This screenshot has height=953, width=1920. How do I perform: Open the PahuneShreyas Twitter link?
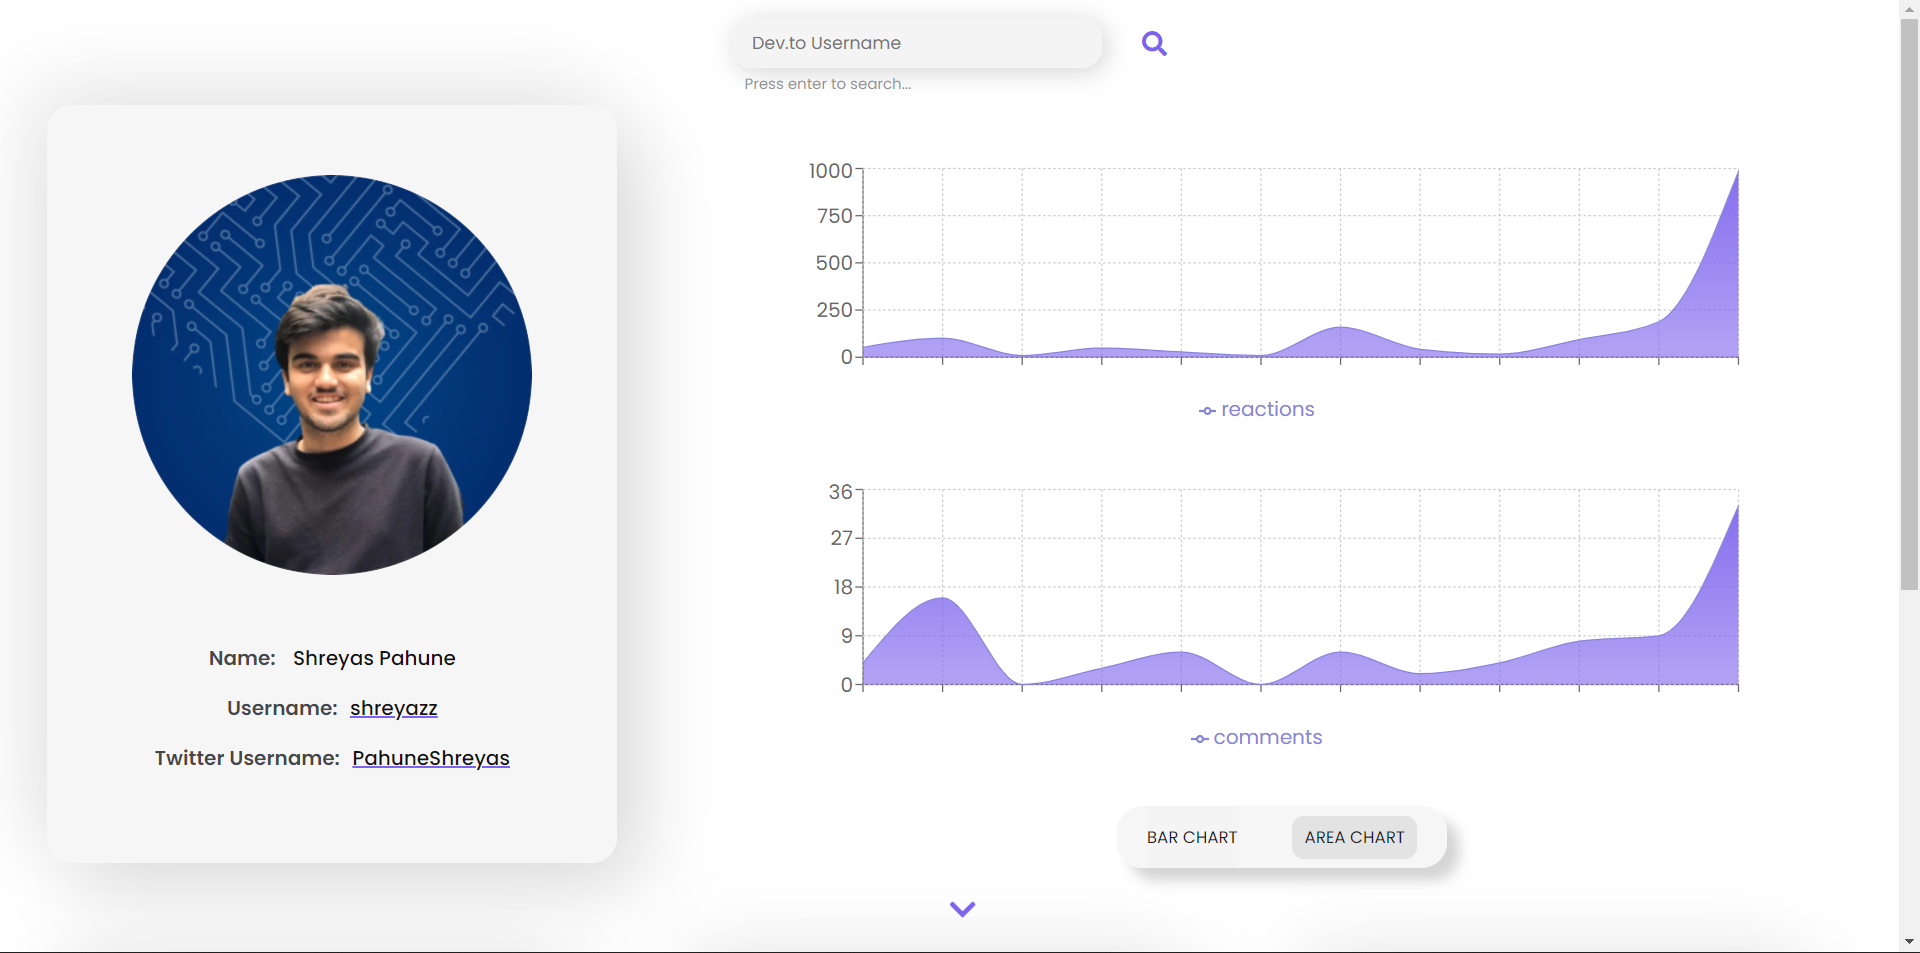431,758
